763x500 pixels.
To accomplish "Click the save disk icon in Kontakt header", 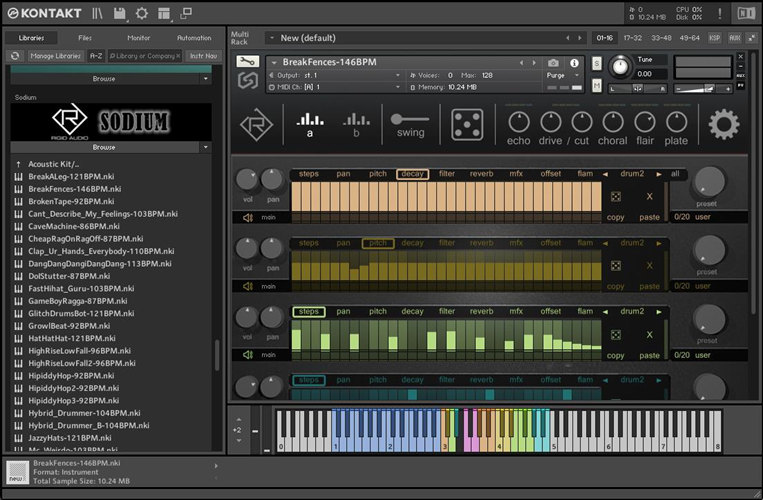I will (119, 13).
